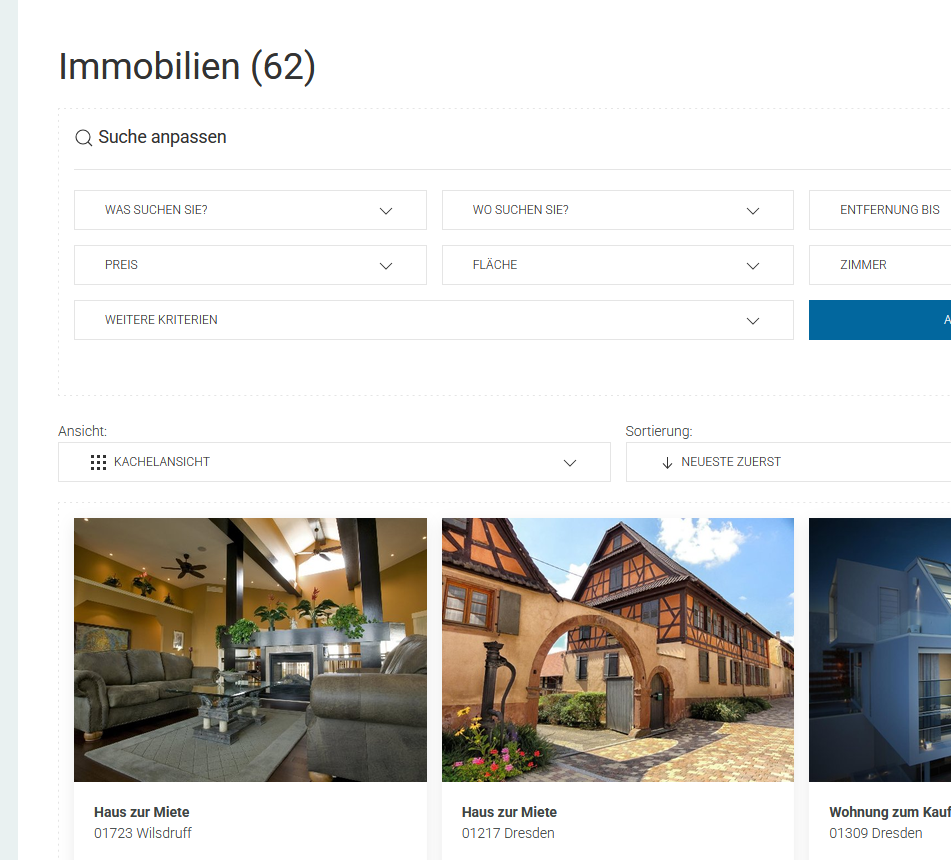Click the 01217 Dresden location text
Screen dimensions: 951x860
pyautogui.click(x=508, y=833)
